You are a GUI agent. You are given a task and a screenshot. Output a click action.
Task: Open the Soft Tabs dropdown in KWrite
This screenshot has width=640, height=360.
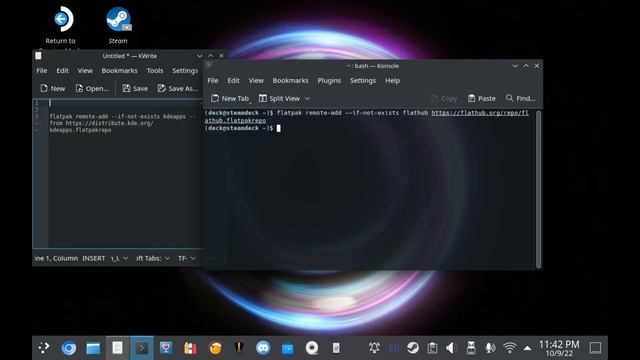point(153,258)
